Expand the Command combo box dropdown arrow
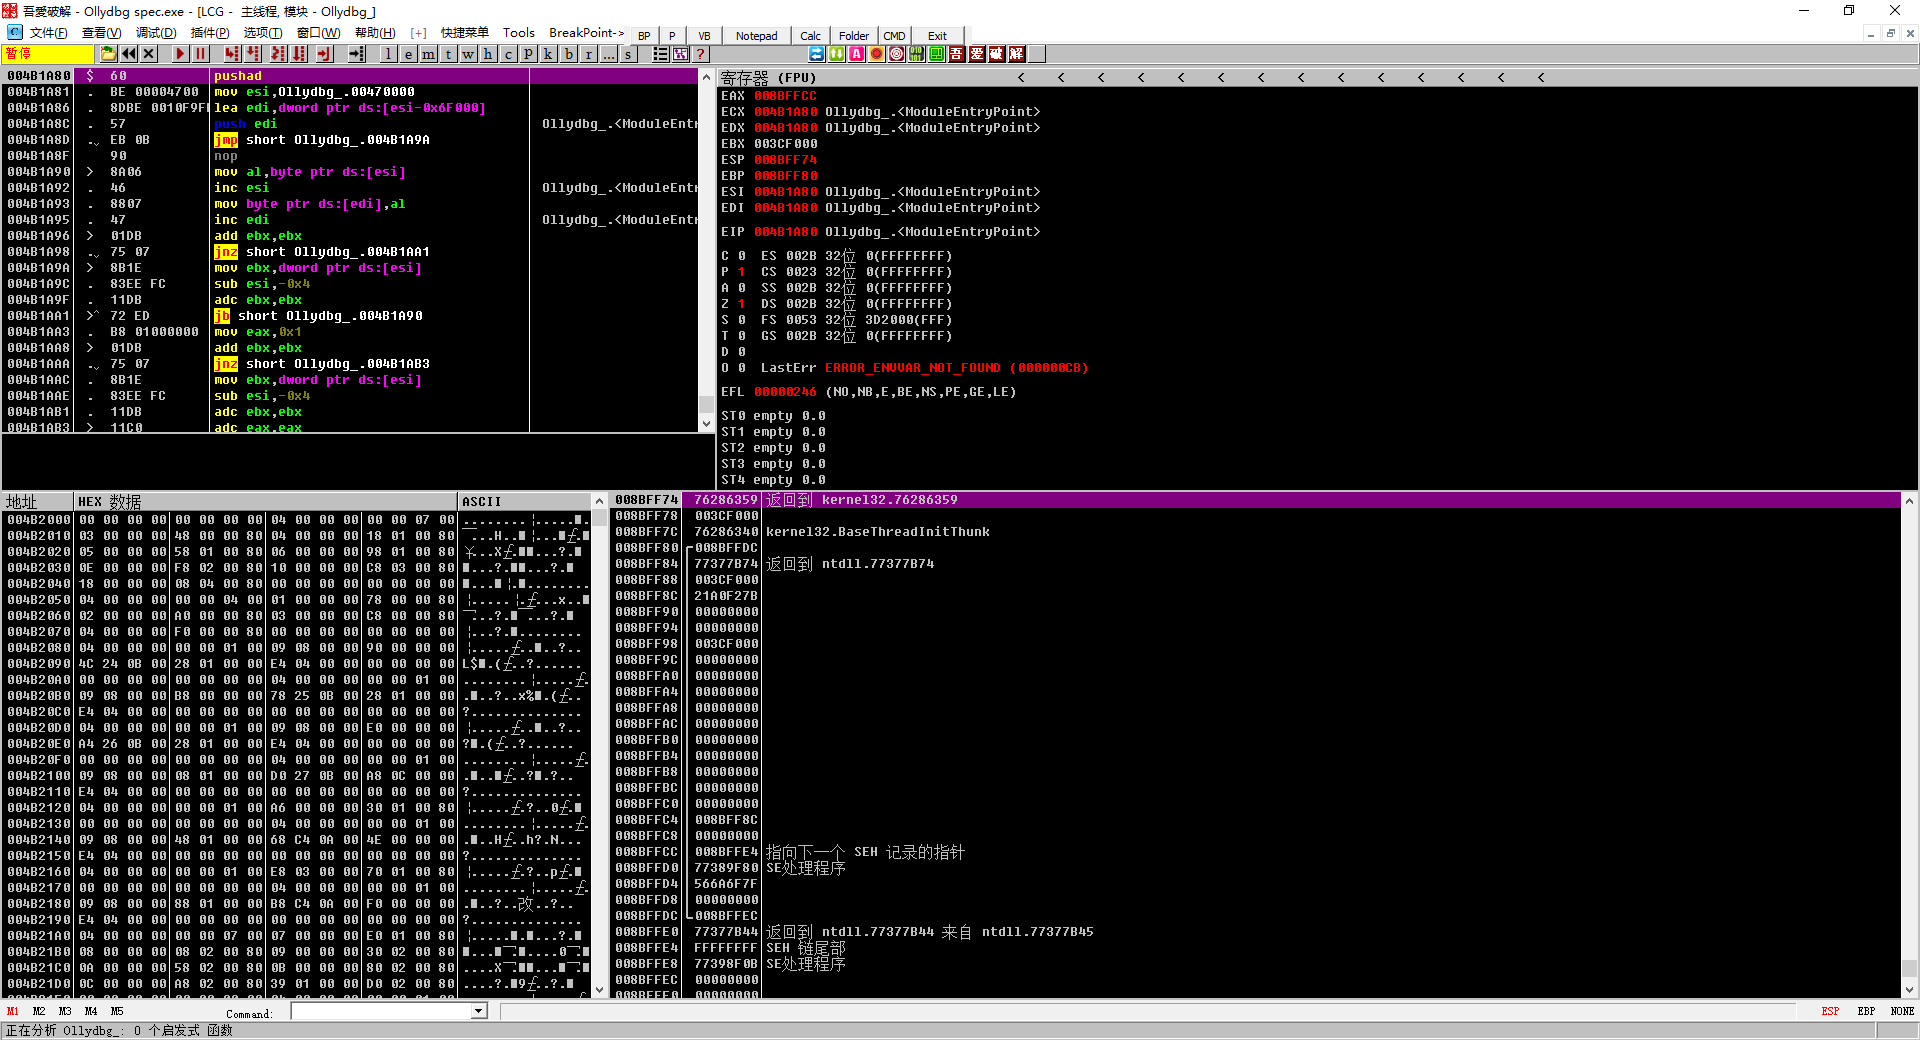Image resolution: width=1920 pixels, height=1040 pixels. (x=479, y=1011)
